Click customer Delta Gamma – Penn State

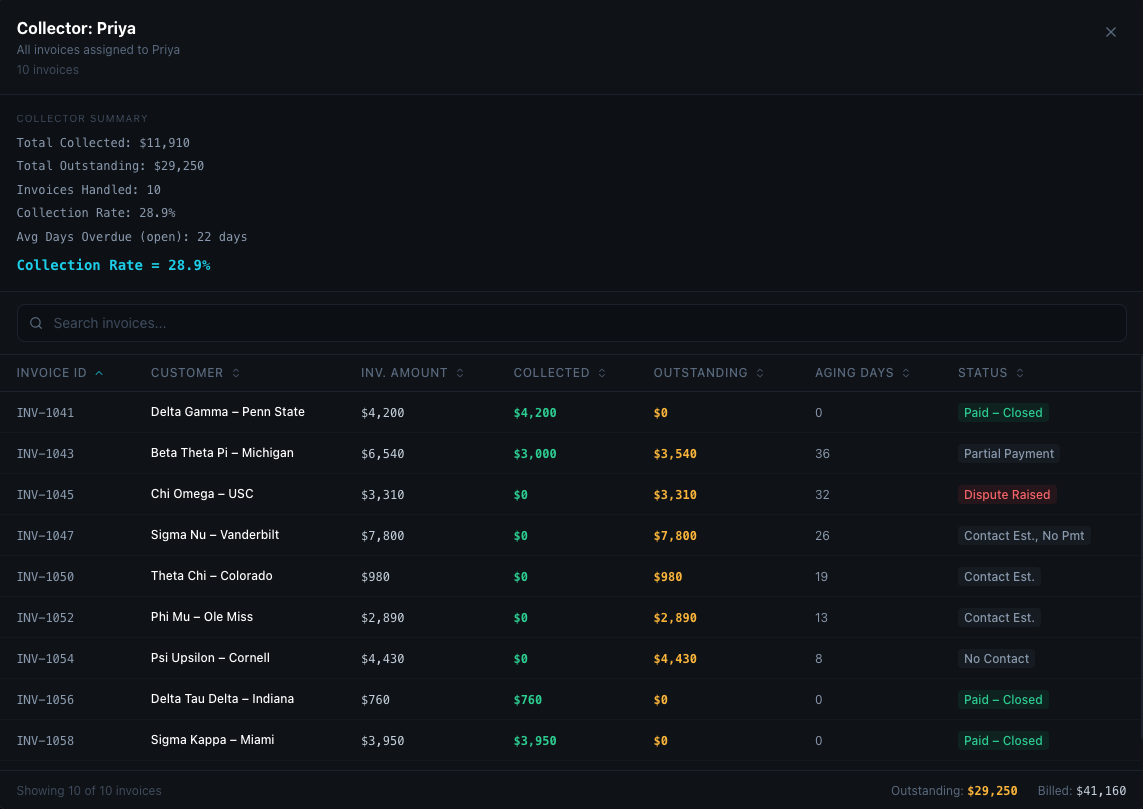click(x=227, y=412)
